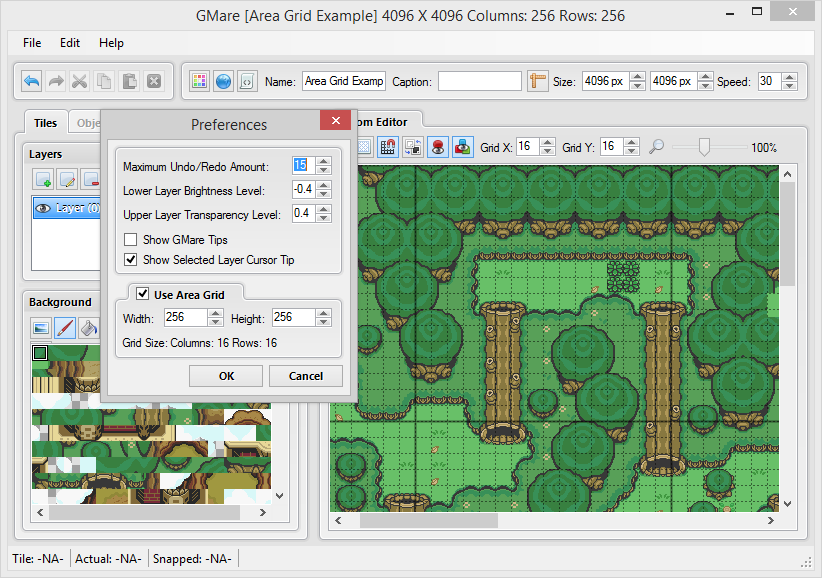Image resolution: width=822 pixels, height=578 pixels.
Task: Click the zoom slider handle
Action: (704, 147)
